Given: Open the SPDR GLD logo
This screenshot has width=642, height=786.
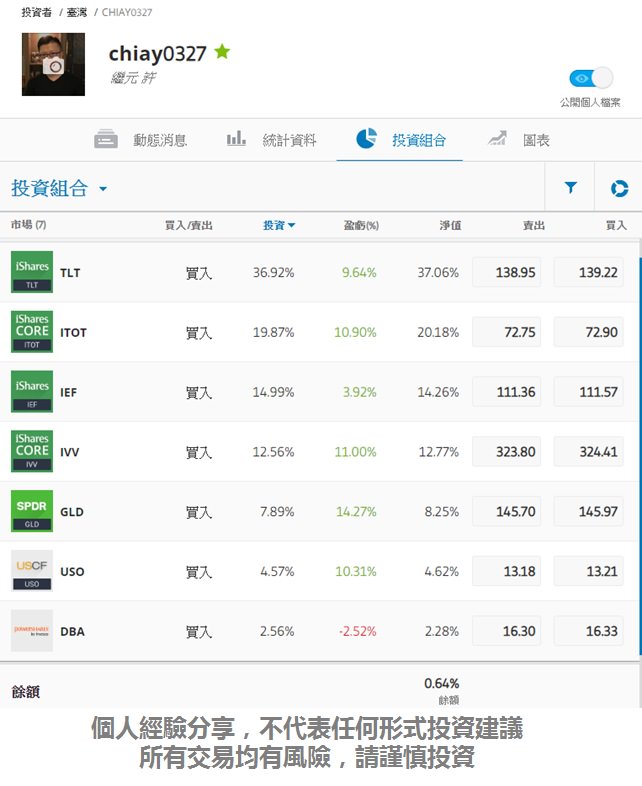Looking at the screenshot, I should point(32,511).
